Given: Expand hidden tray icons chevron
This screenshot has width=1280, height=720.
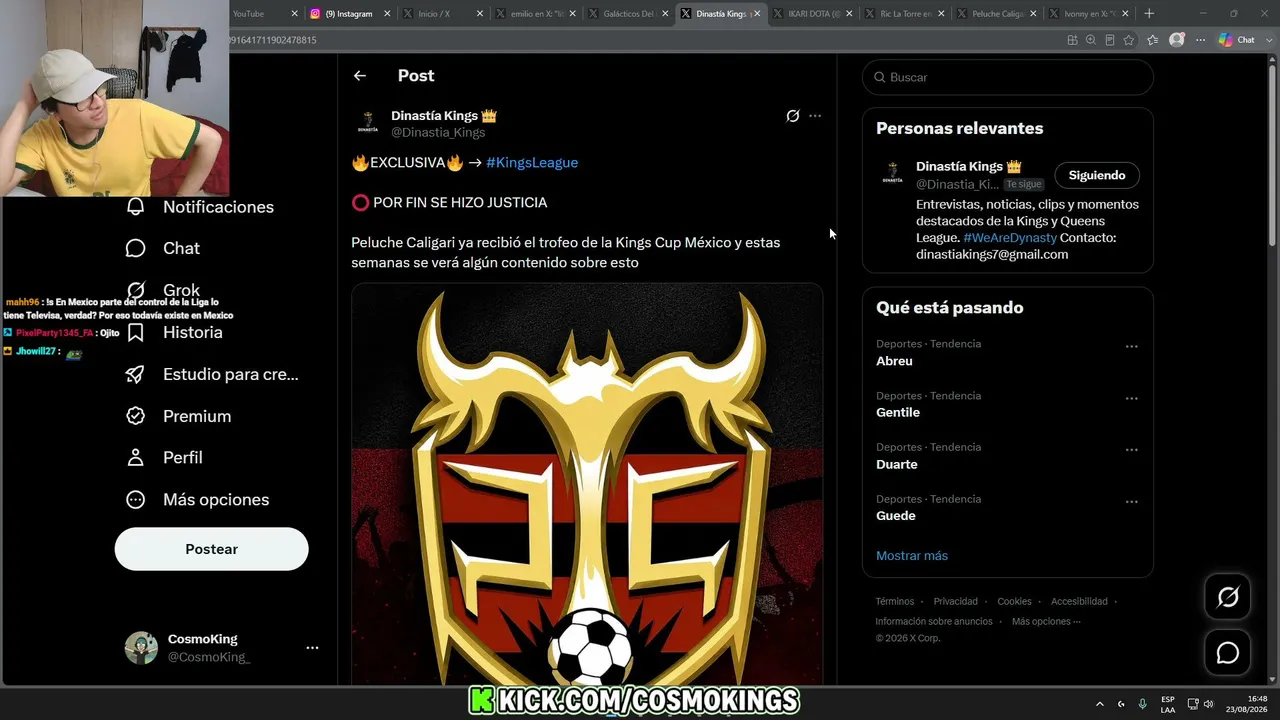Looking at the screenshot, I should [x=1100, y=704].
